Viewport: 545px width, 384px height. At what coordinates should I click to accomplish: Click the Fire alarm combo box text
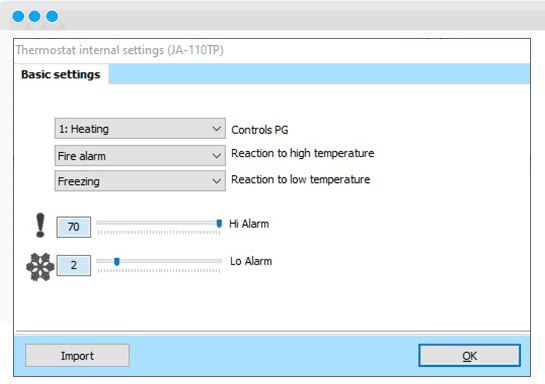point(82,156)
